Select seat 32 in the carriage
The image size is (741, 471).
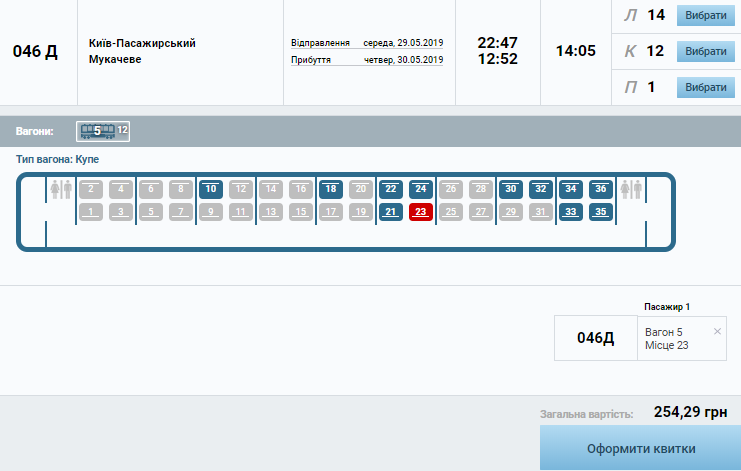pos(541,189)
